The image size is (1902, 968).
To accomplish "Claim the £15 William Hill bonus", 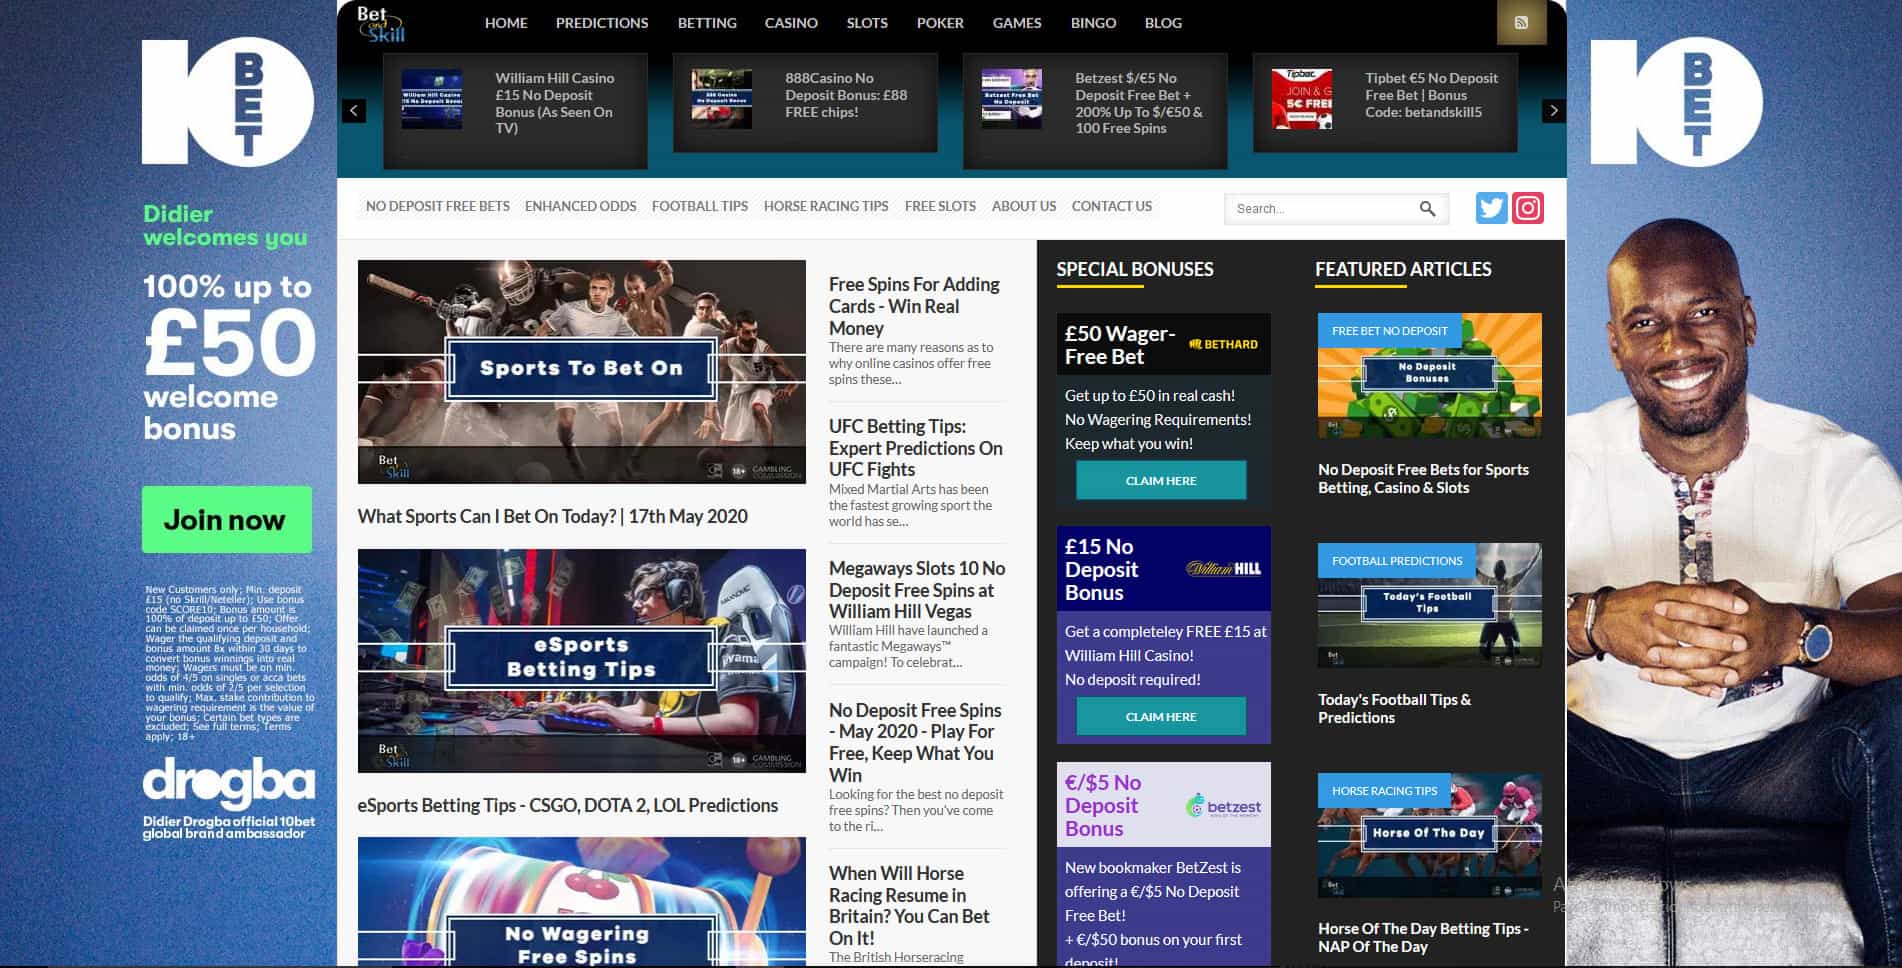I will (1161, 716).
